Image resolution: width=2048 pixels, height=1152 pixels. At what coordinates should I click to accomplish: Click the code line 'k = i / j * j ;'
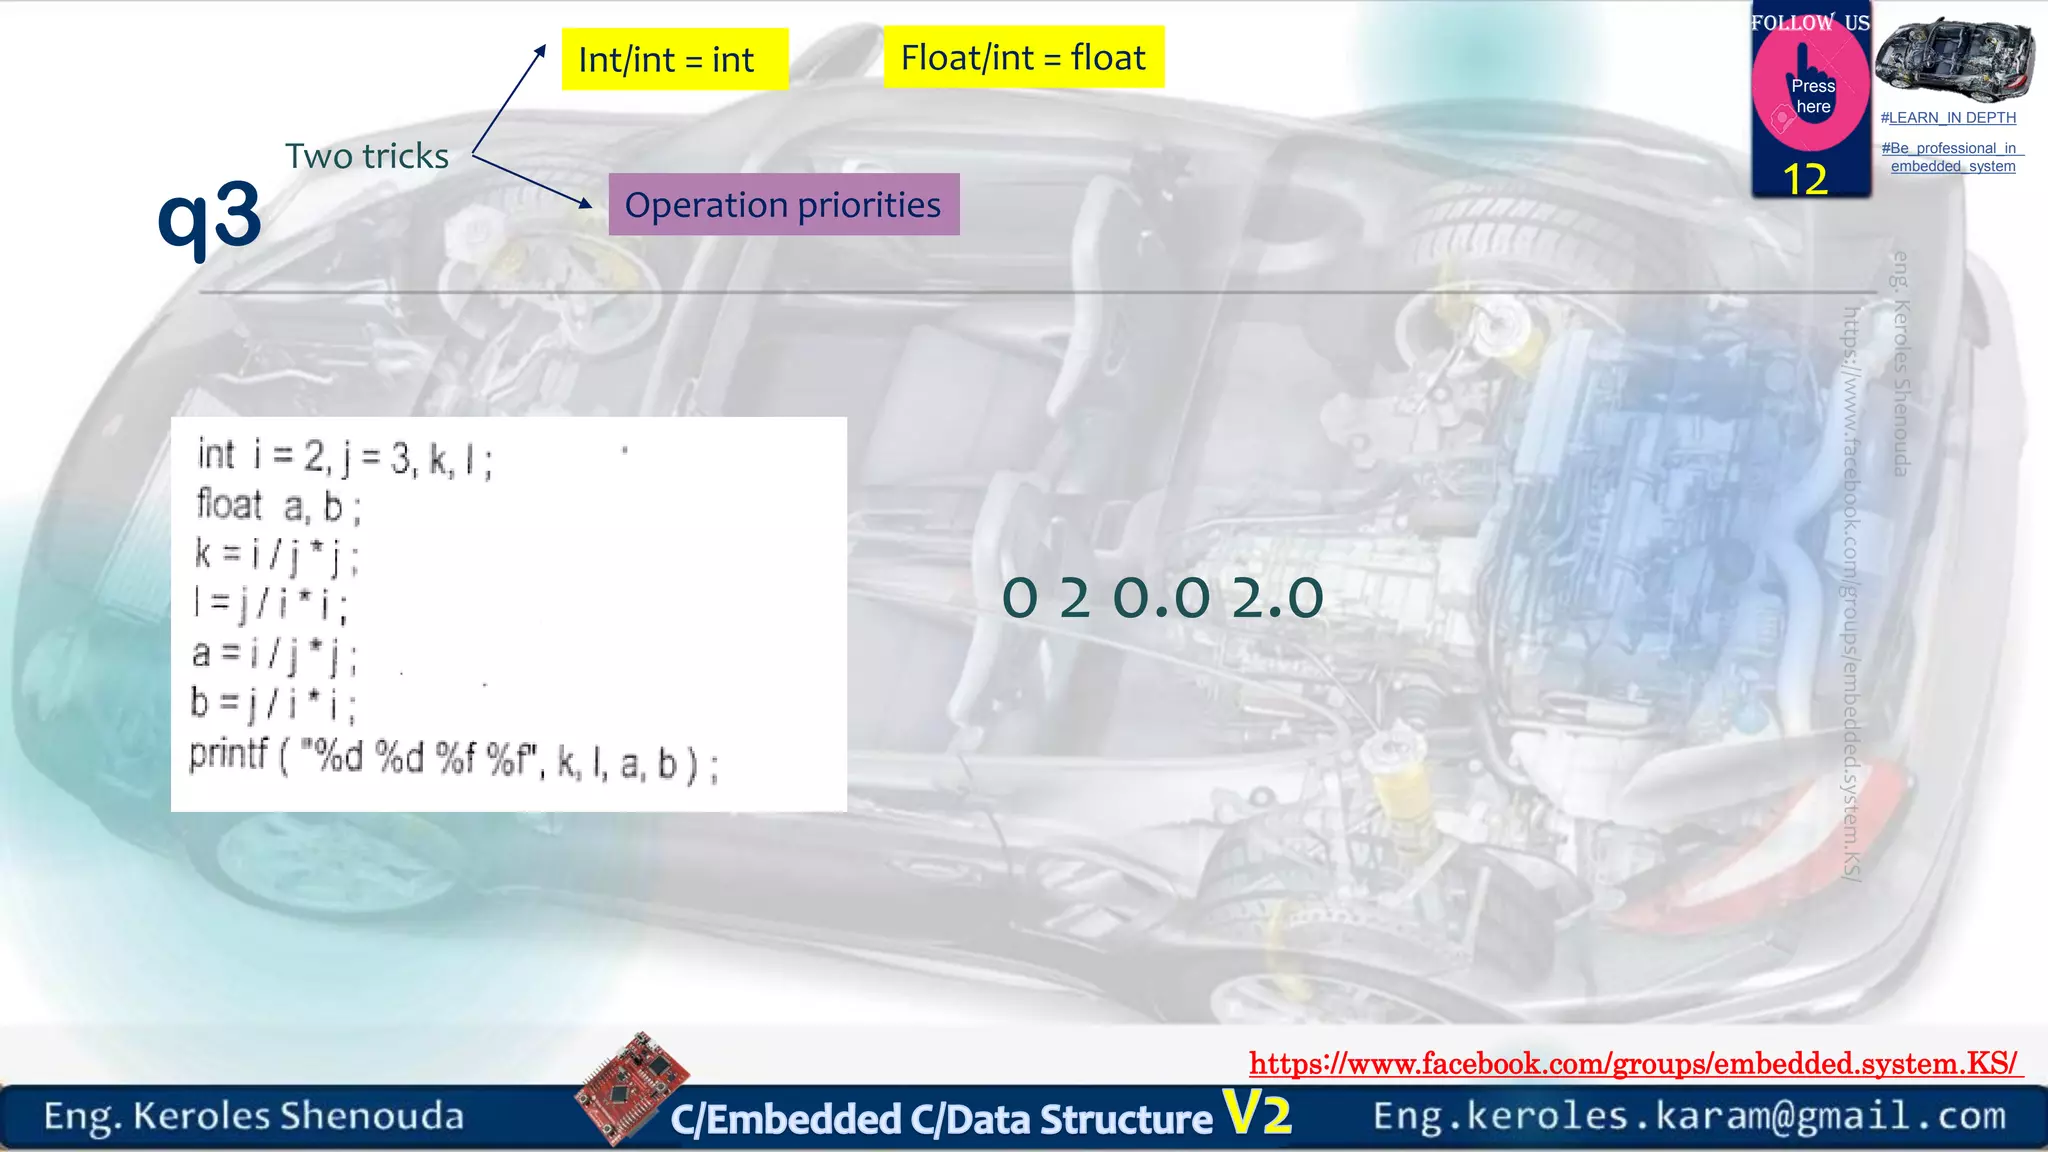(276, 555)
